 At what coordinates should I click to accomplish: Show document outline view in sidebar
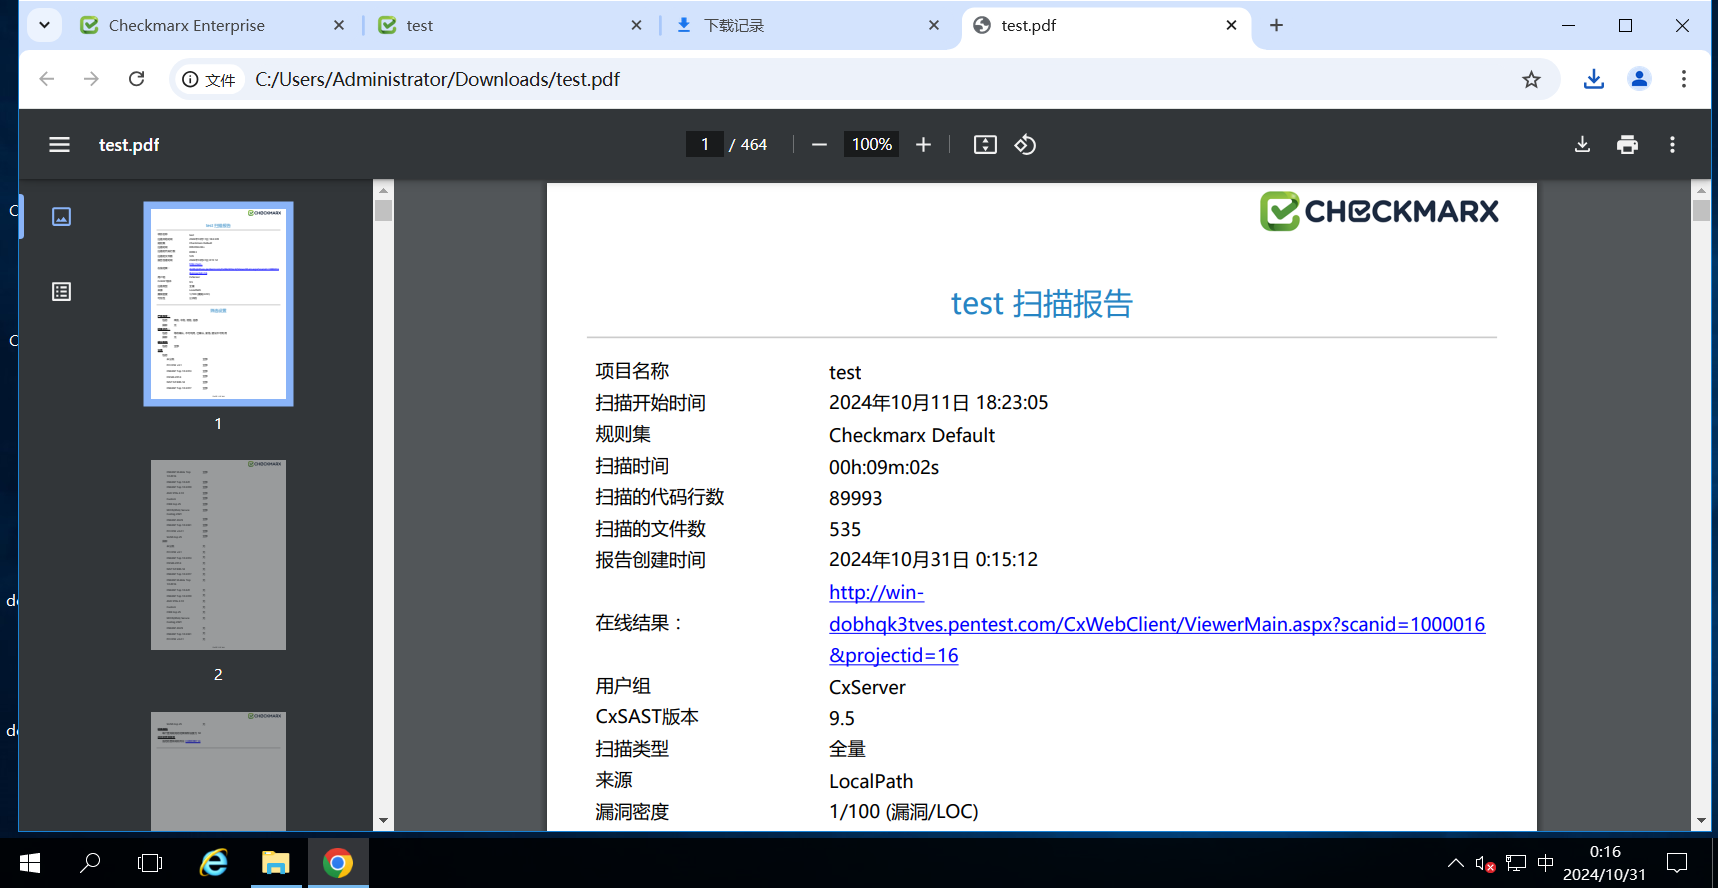[61, 292]
